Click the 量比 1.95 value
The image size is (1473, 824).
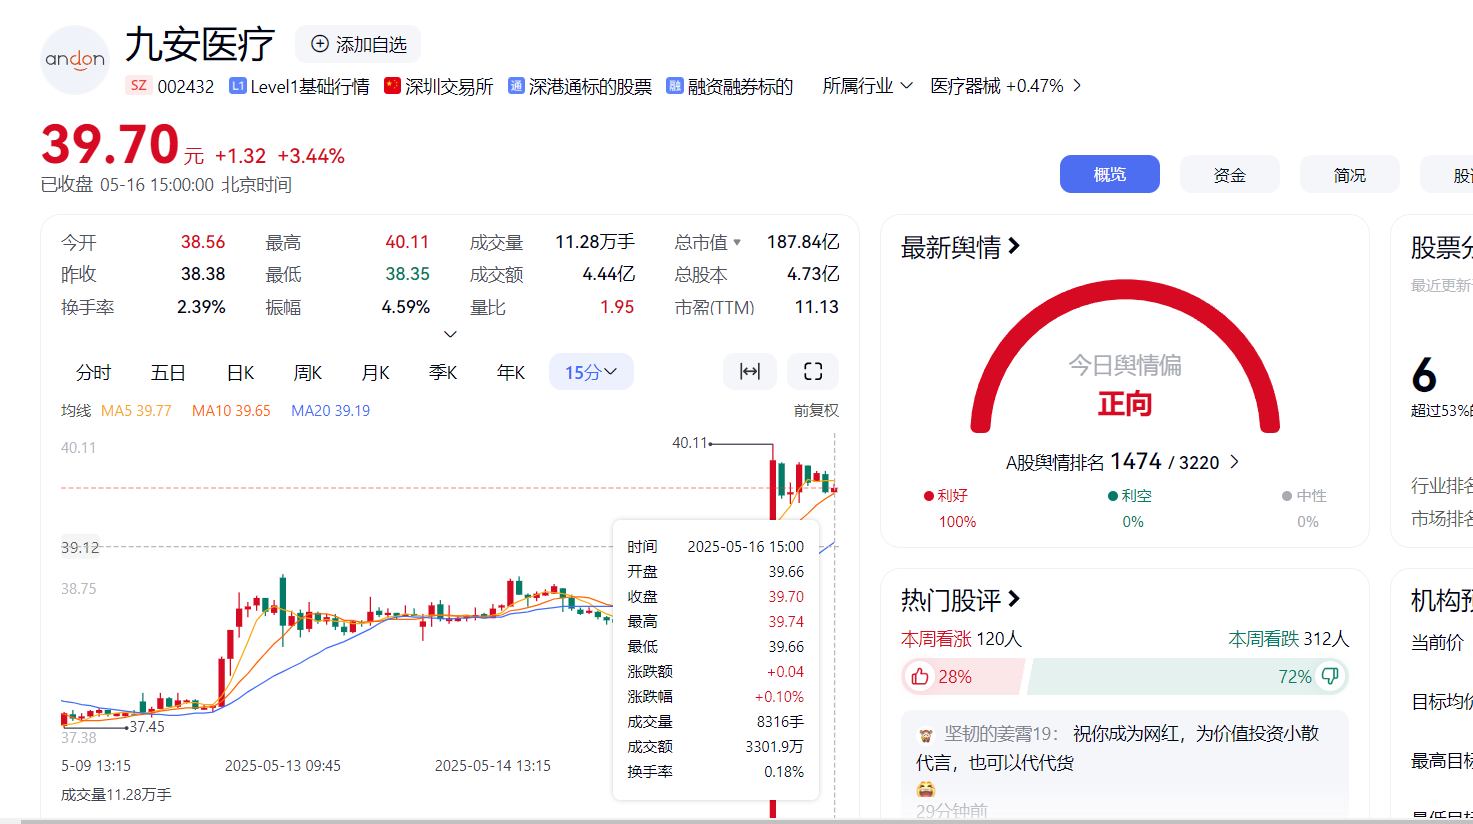pyautogui.click(x=617, y=307)
